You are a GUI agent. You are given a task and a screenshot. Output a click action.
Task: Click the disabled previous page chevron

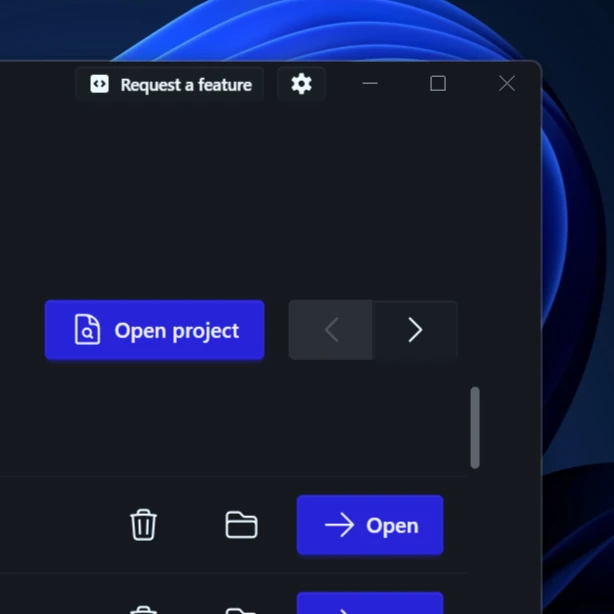point(331,330)
